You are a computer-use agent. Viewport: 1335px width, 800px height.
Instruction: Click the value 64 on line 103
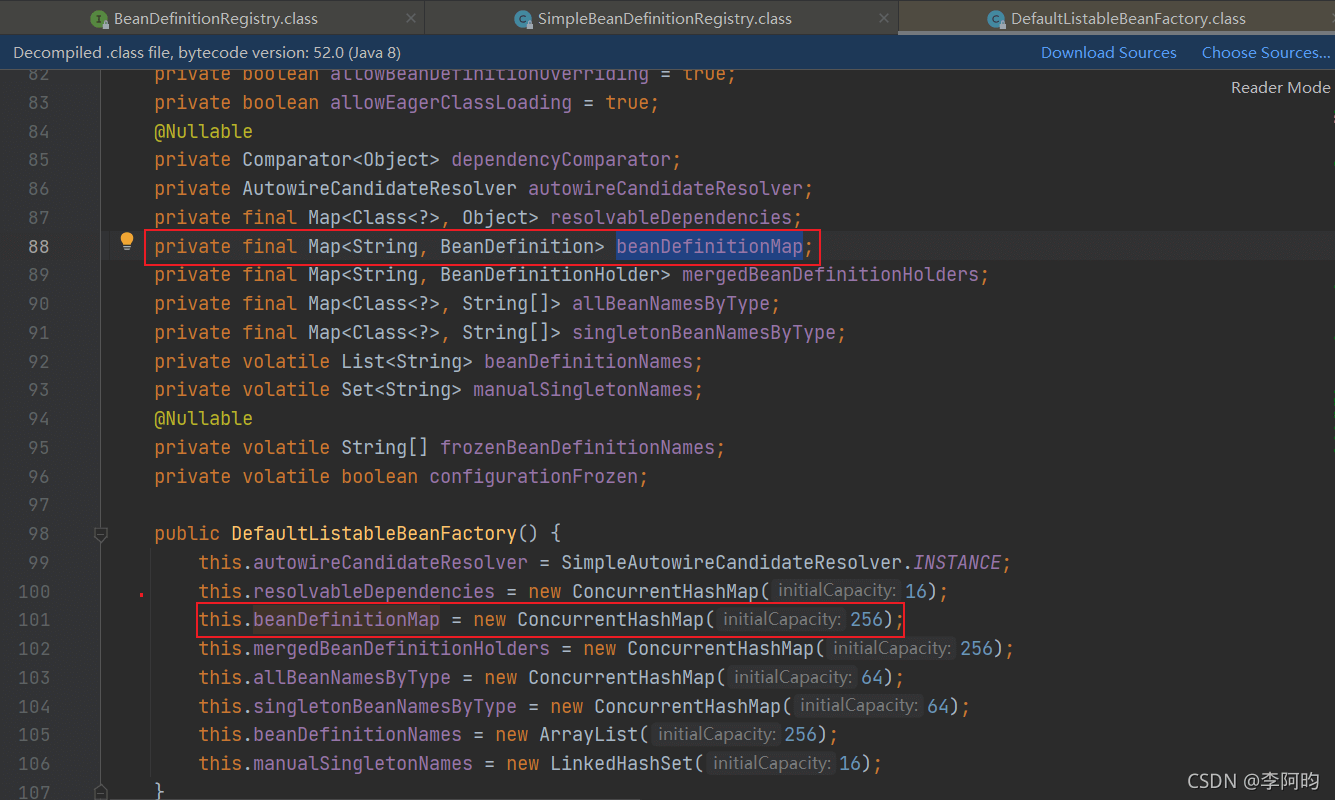click(x=873, y=677)
